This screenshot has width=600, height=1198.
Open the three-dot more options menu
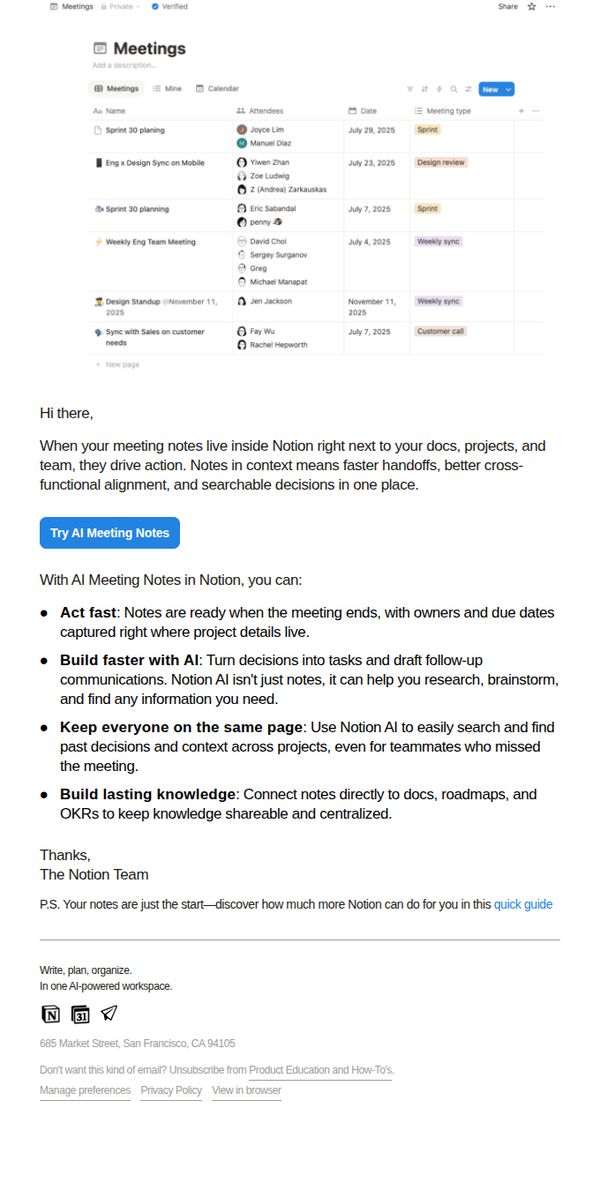(550, 6)
